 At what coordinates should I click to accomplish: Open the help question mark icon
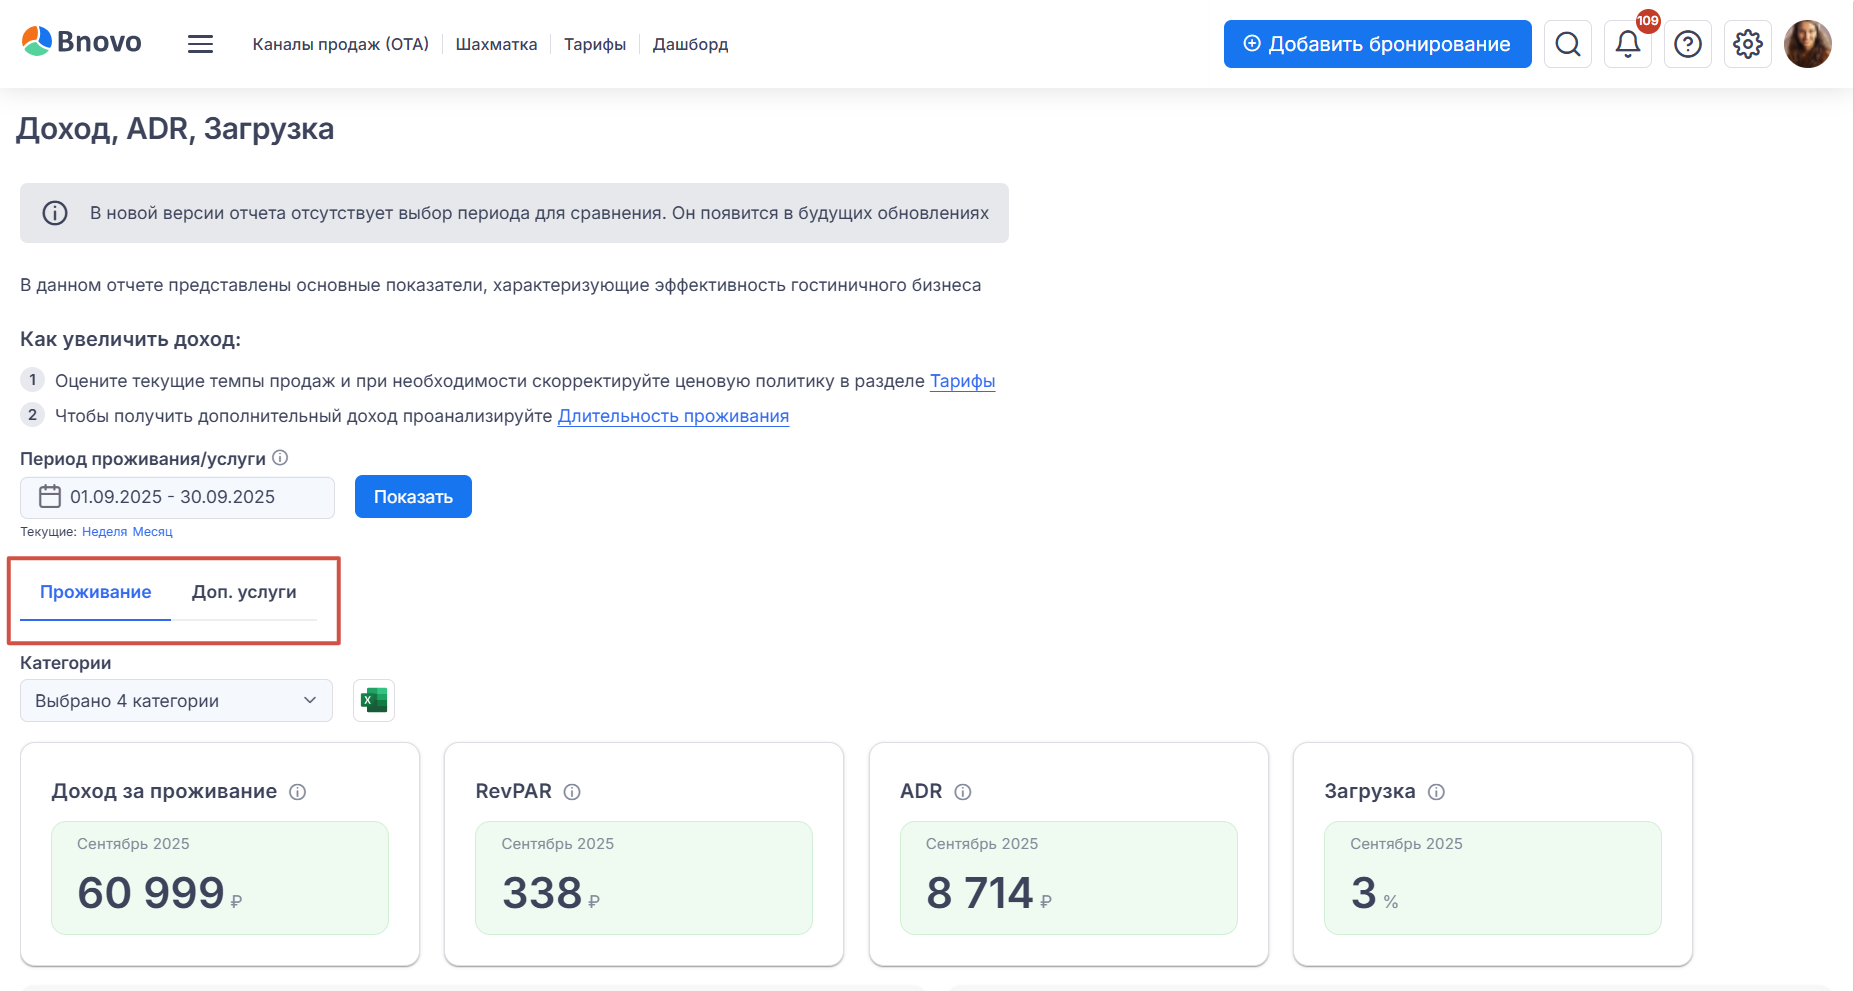click(x=1688, y=44)
